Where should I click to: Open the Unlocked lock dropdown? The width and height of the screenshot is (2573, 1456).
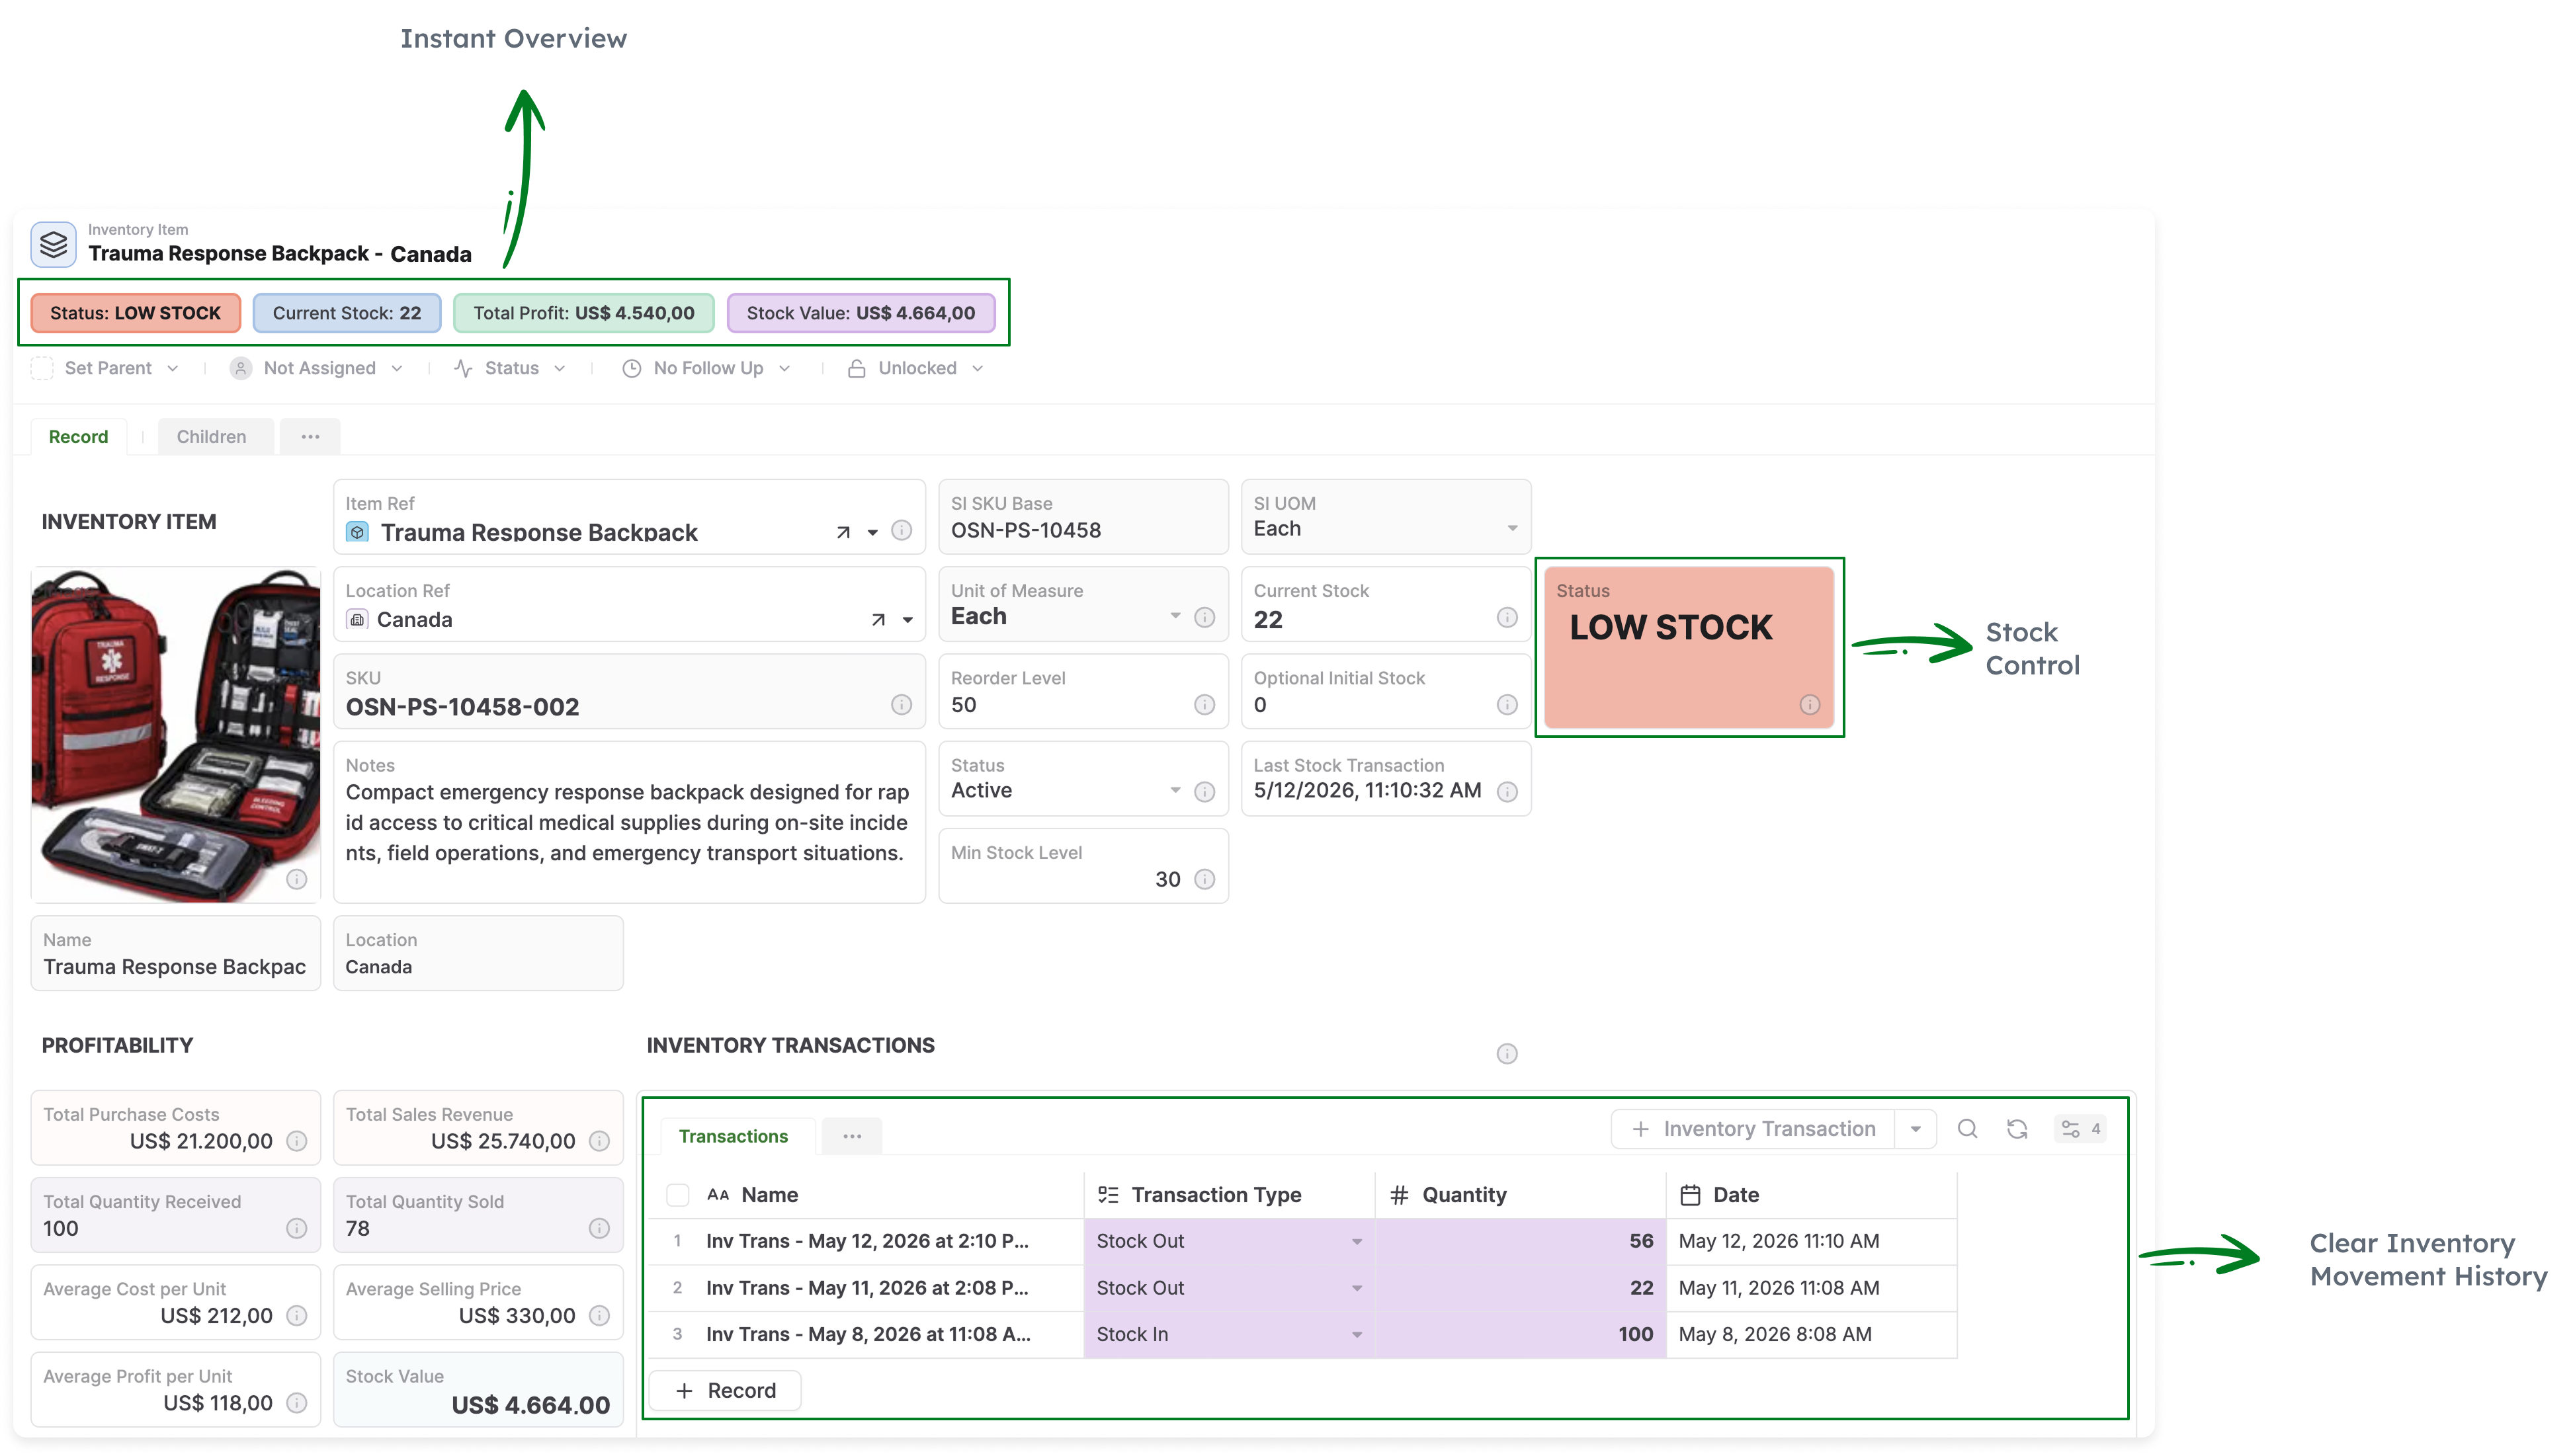pyautogui.click(x=915, y=369)
